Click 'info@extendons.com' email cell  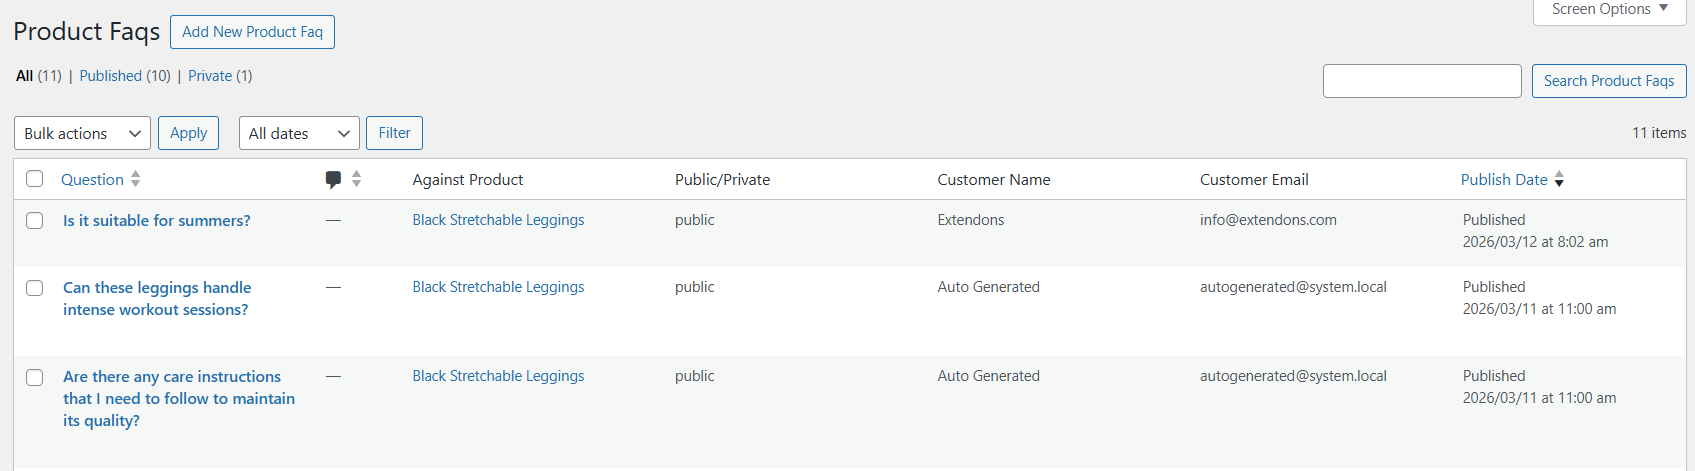(1268, 220)
